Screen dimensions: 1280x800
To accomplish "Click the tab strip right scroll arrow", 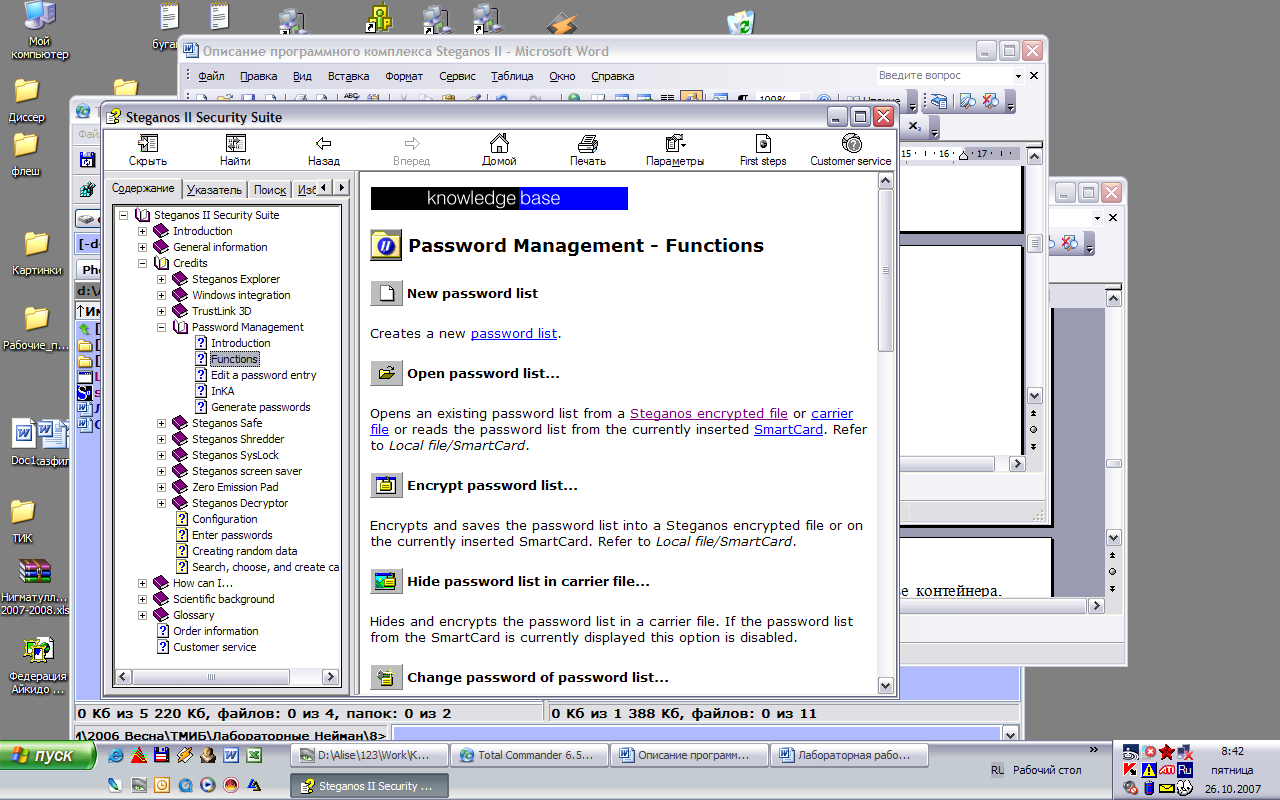I will [x=341, y=187].
